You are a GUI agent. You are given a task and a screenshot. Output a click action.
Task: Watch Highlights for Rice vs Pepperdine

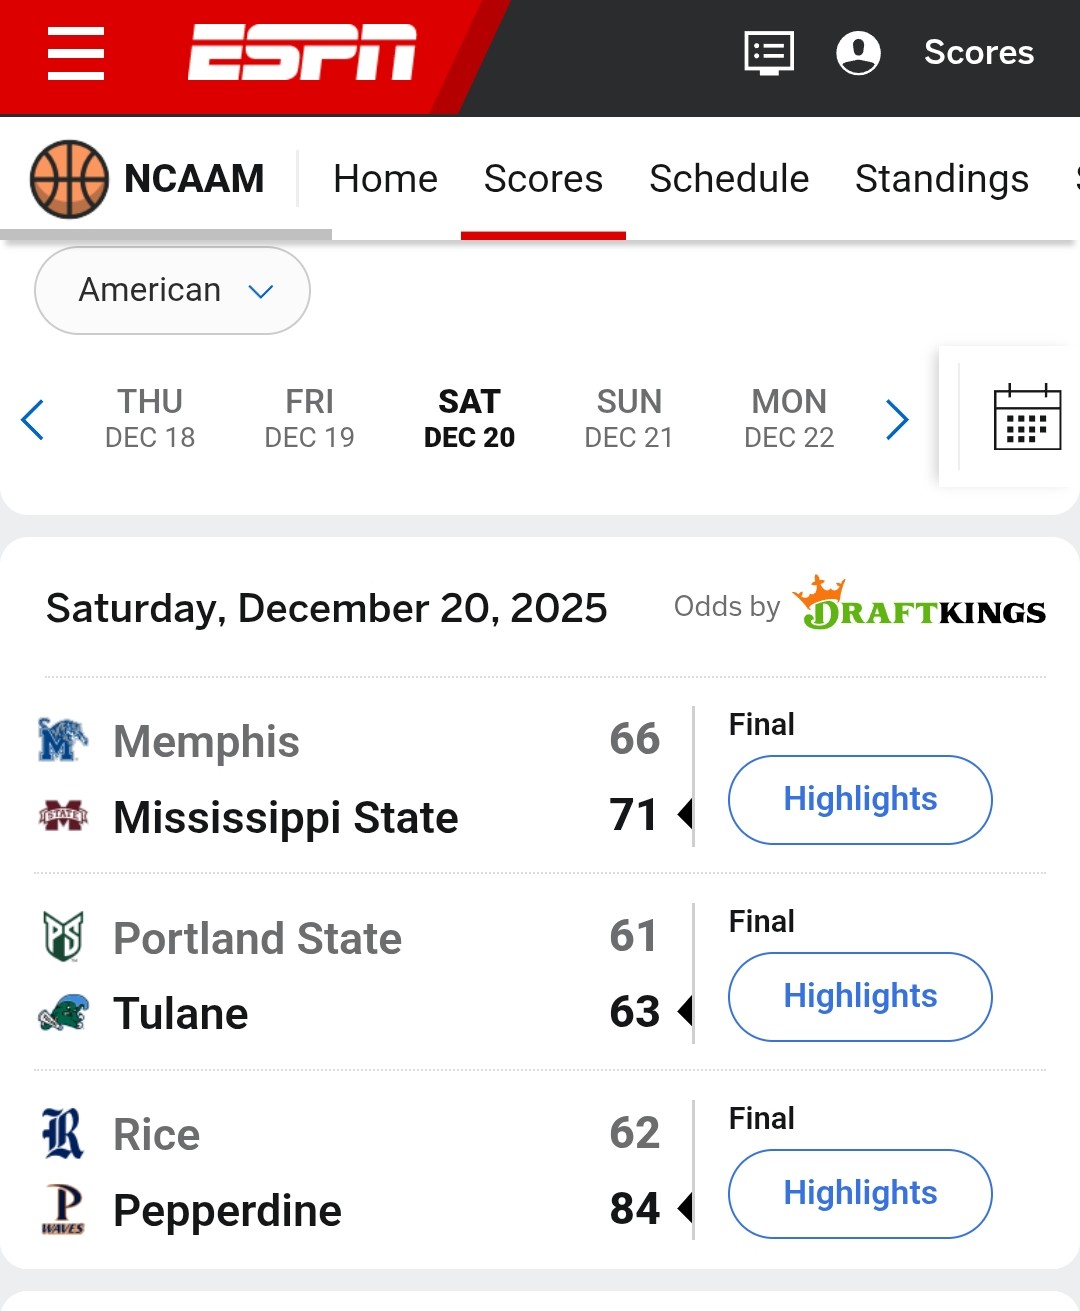[860, 1194]
